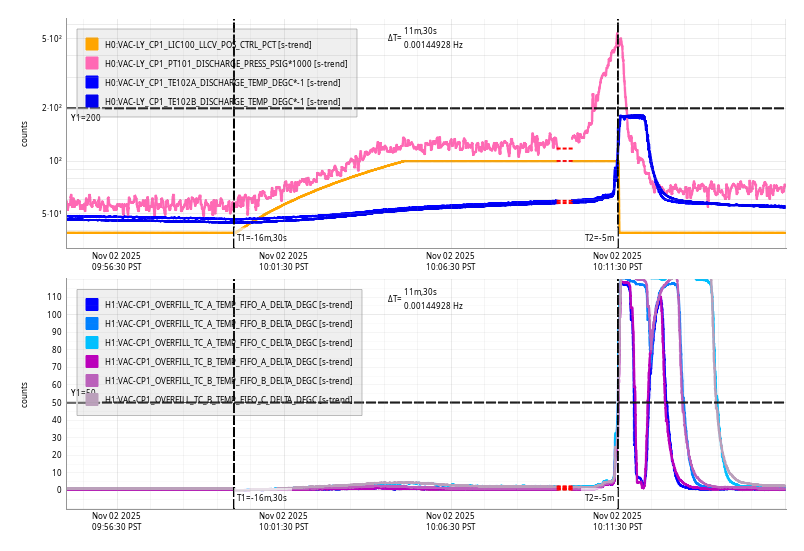Click the T1=-16m,30s cursor label in bottom plot
Image resolution: width=804 pixels, height=551 pixels.
tap(261, 497)
